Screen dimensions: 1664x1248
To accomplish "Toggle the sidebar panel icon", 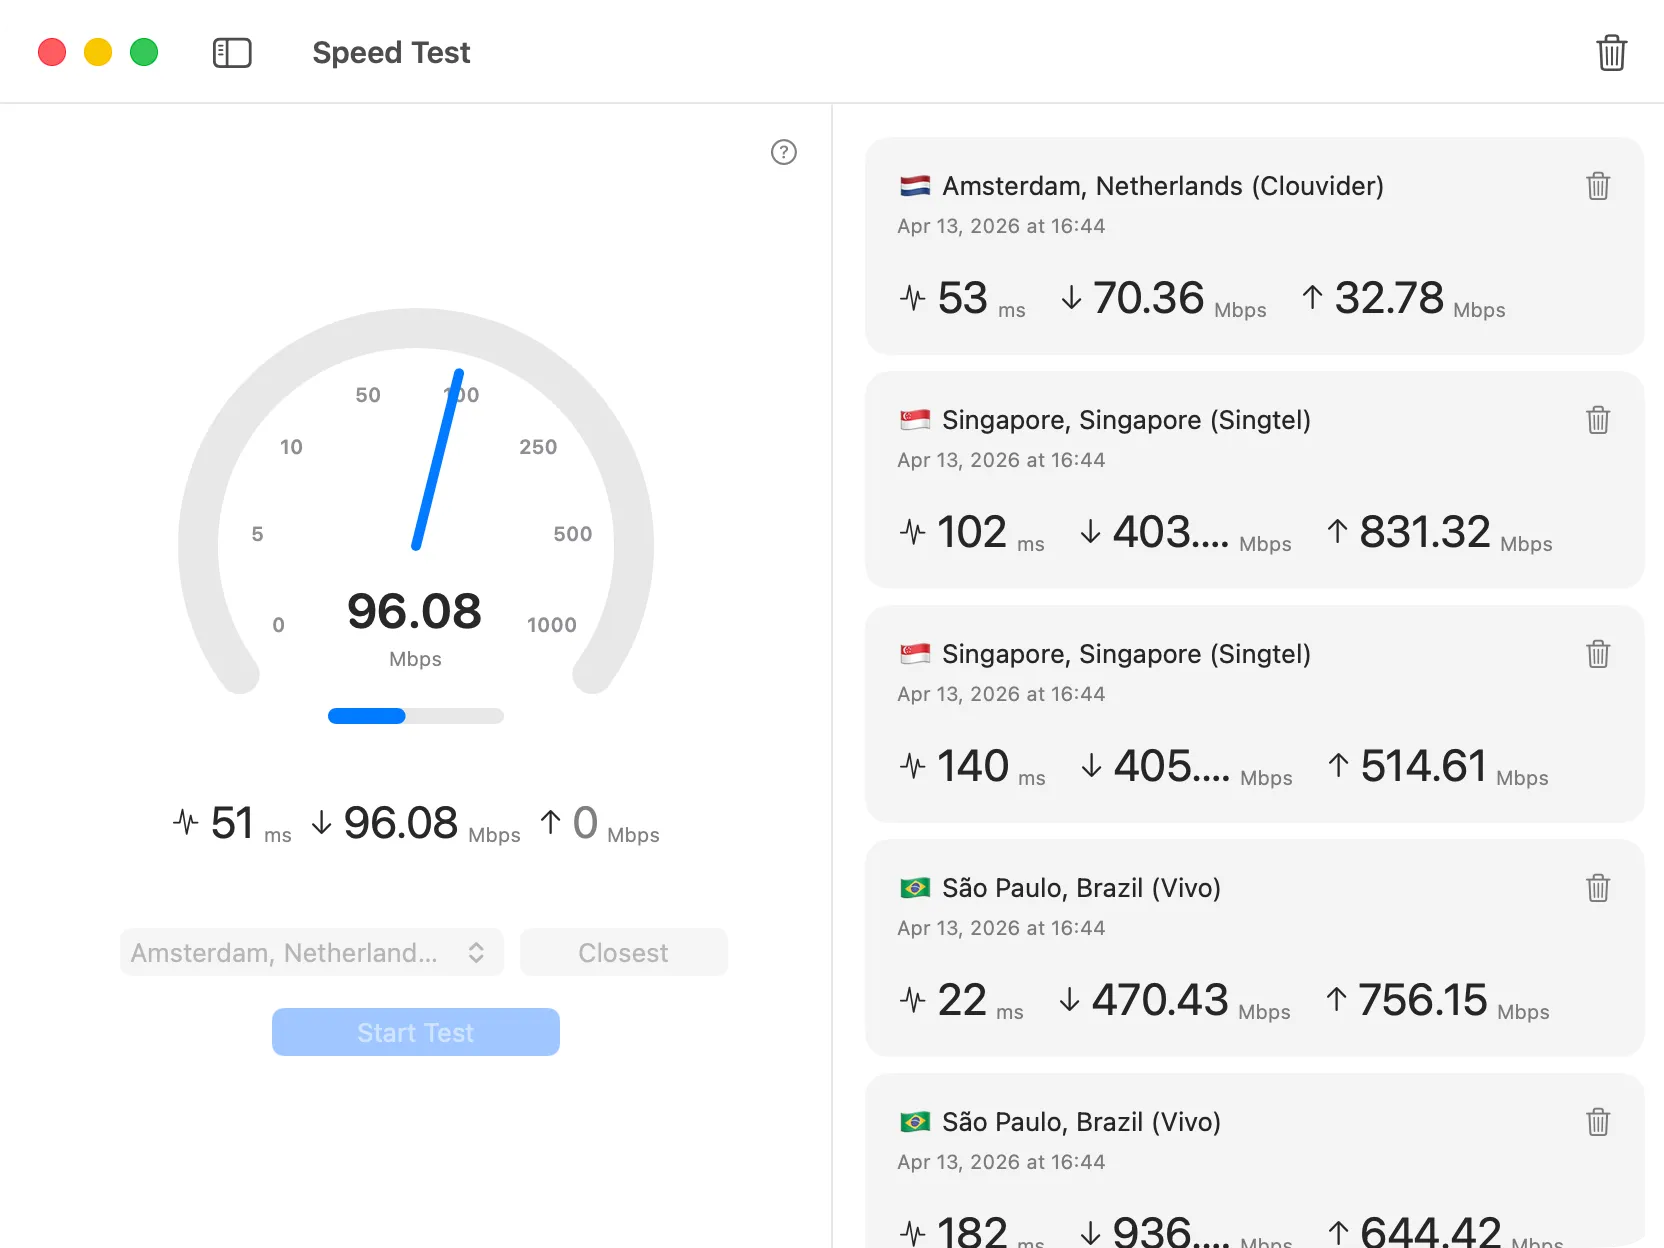I will 232,53.
